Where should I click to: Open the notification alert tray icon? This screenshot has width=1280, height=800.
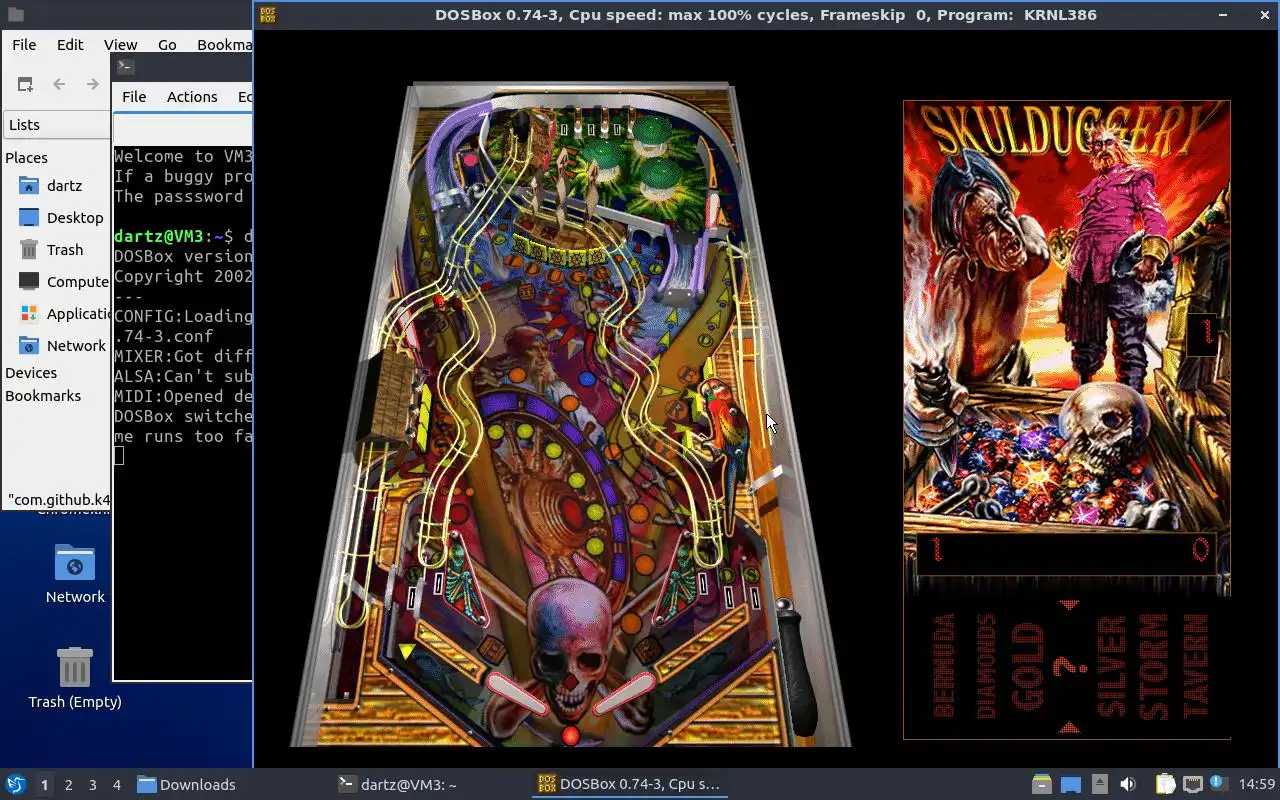tap(1218, 784)
